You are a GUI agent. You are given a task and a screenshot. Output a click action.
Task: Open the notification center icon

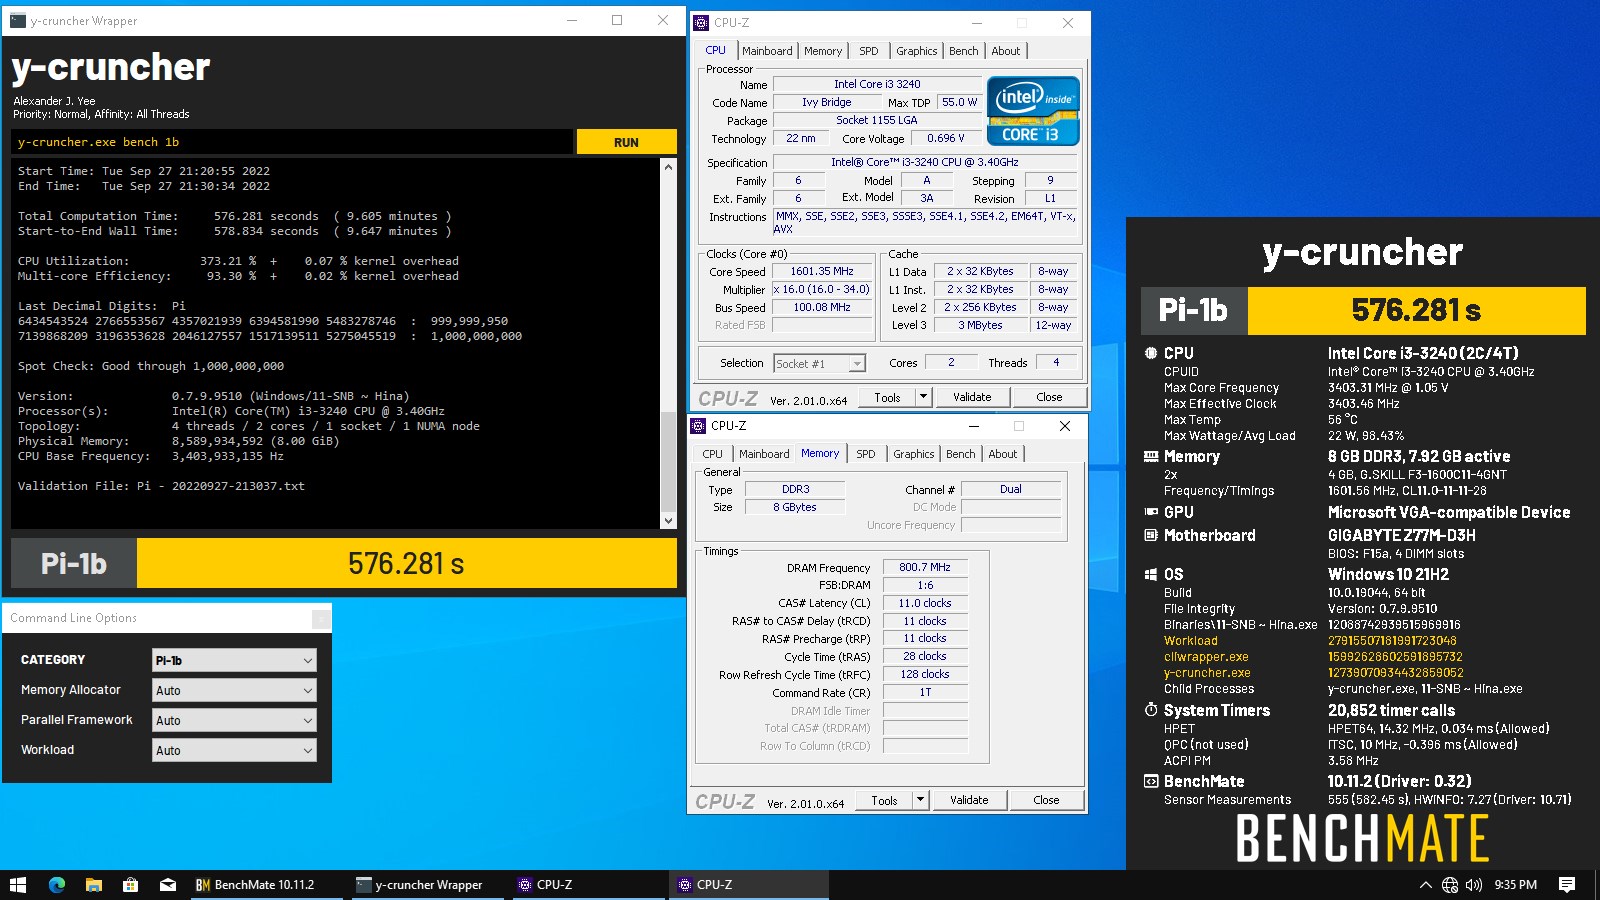point(1567,885)
